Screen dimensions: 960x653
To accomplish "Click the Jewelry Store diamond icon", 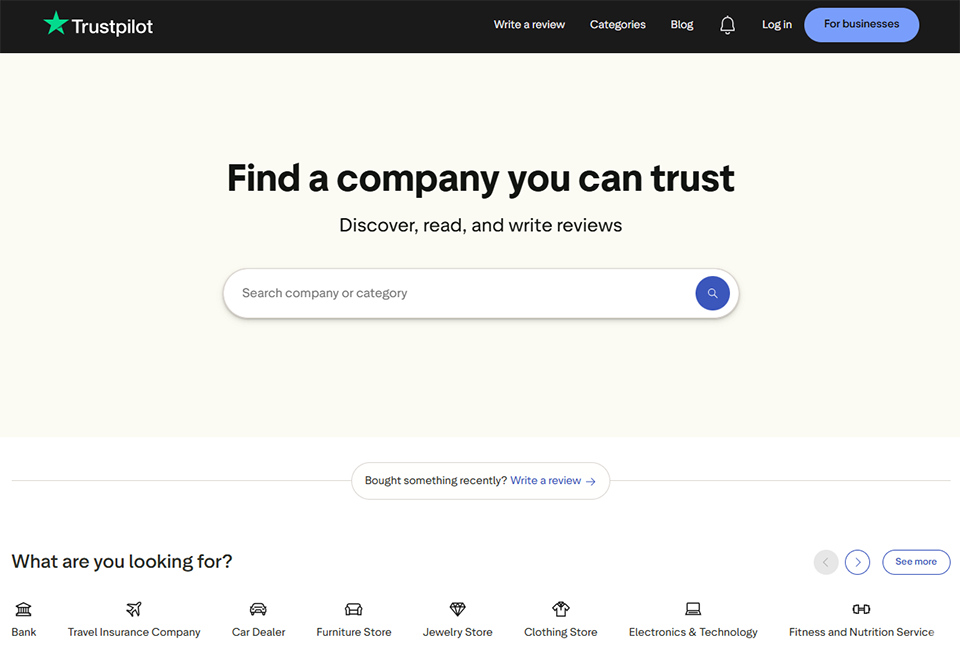I will point(457,609).
